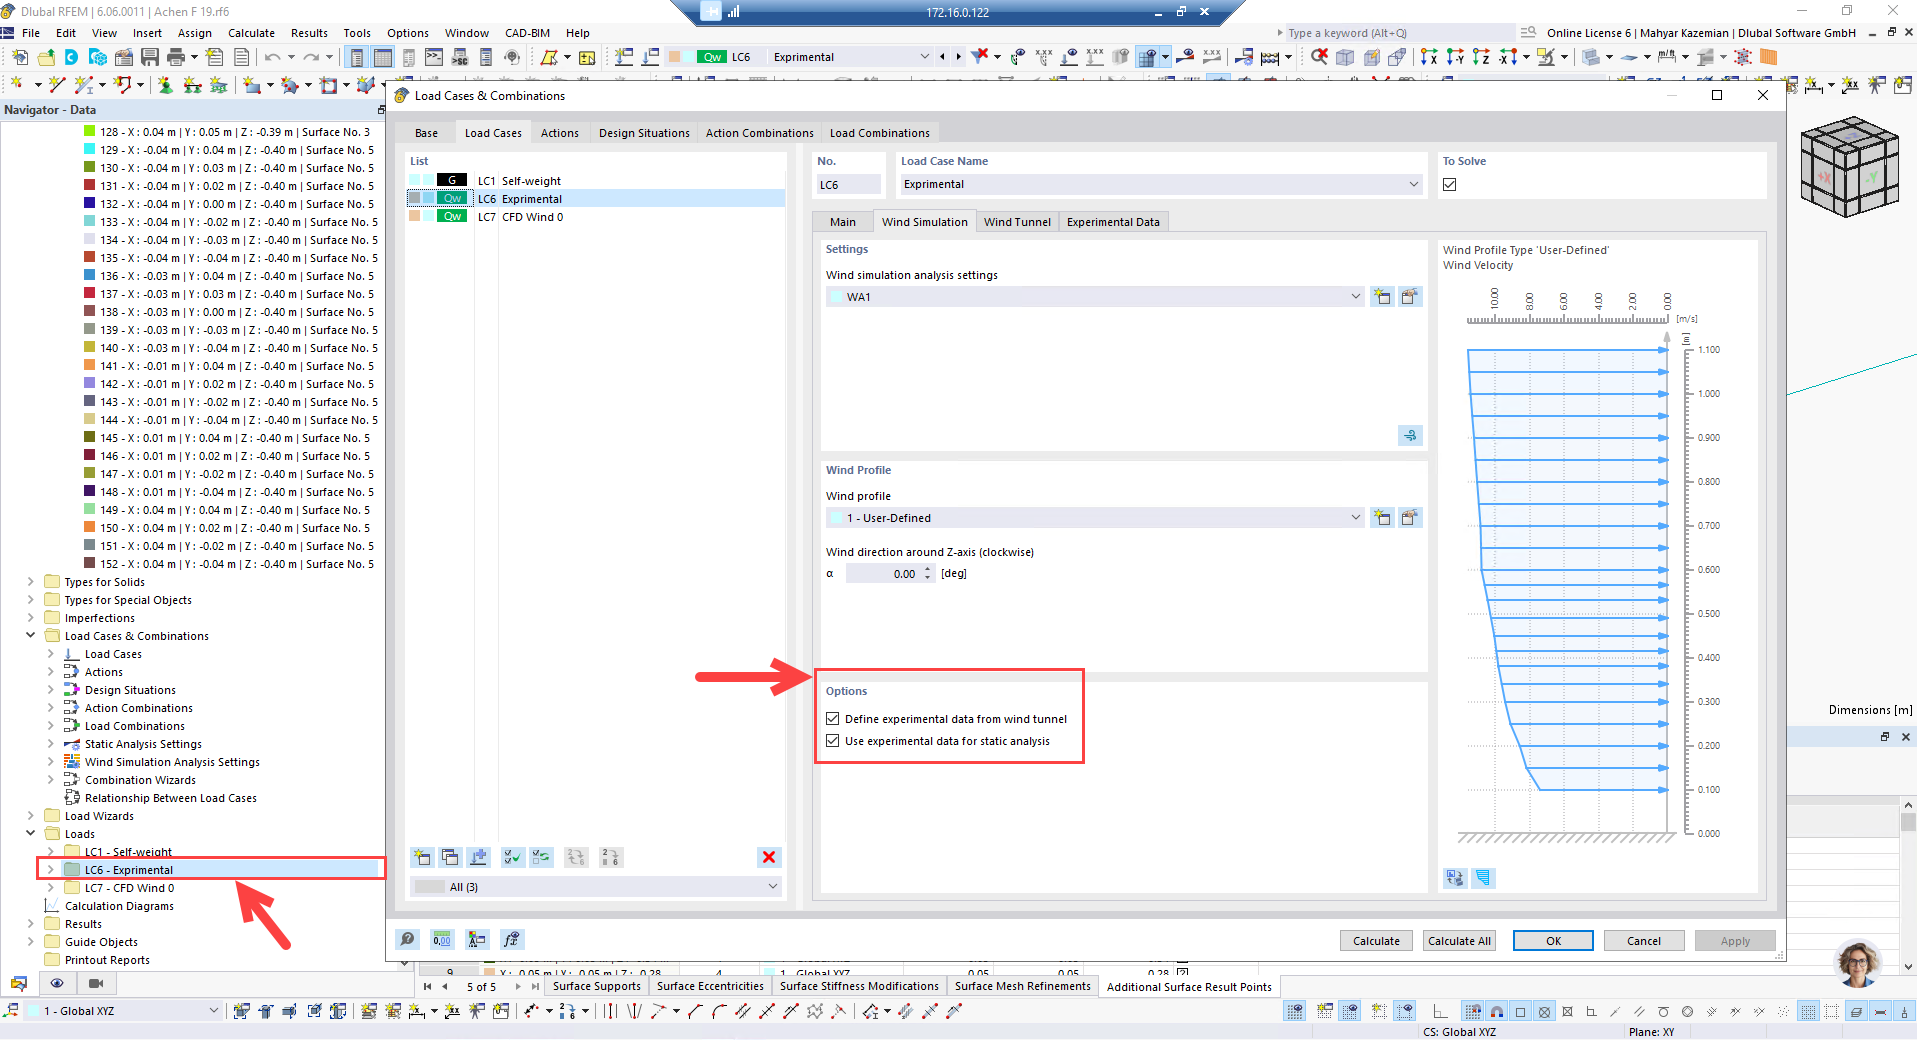Open the Calculate menu

click(251, 33)
